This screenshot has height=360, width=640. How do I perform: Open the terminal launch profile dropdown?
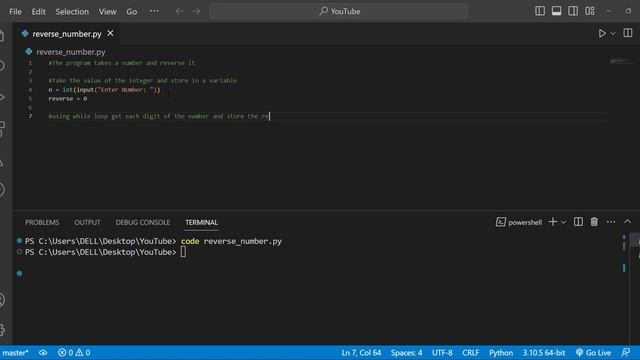point(563,222)
